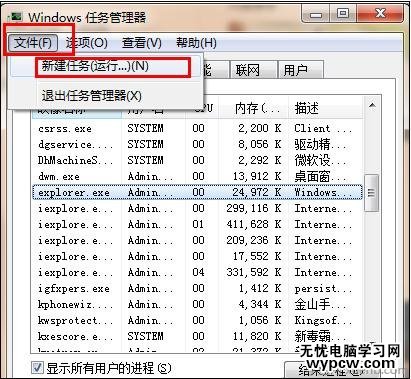Open the 帮助(H) menu
Viewport: 411px width, 379px height.
pyautogui.click(x=196, y=43)
